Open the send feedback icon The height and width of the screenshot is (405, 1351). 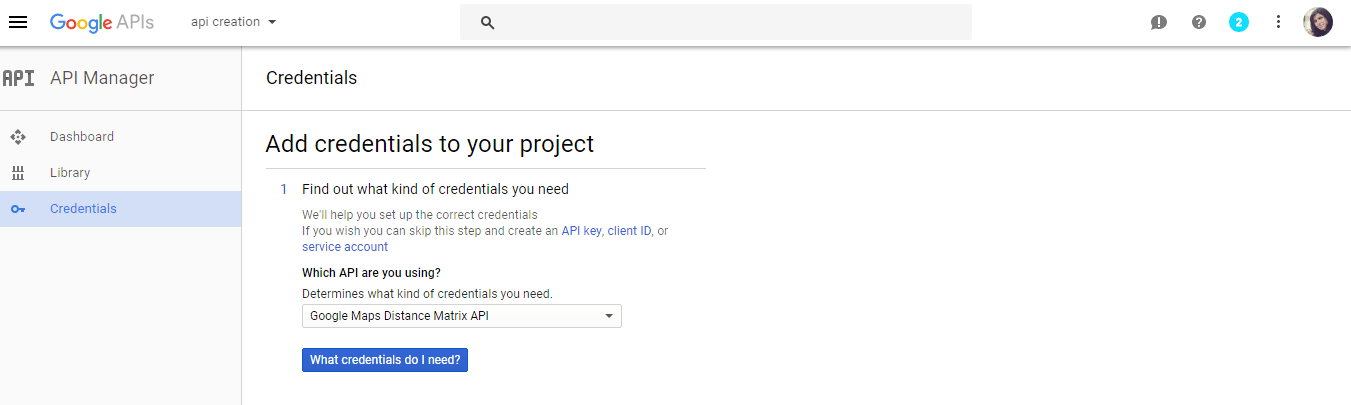click(1159, 22)
